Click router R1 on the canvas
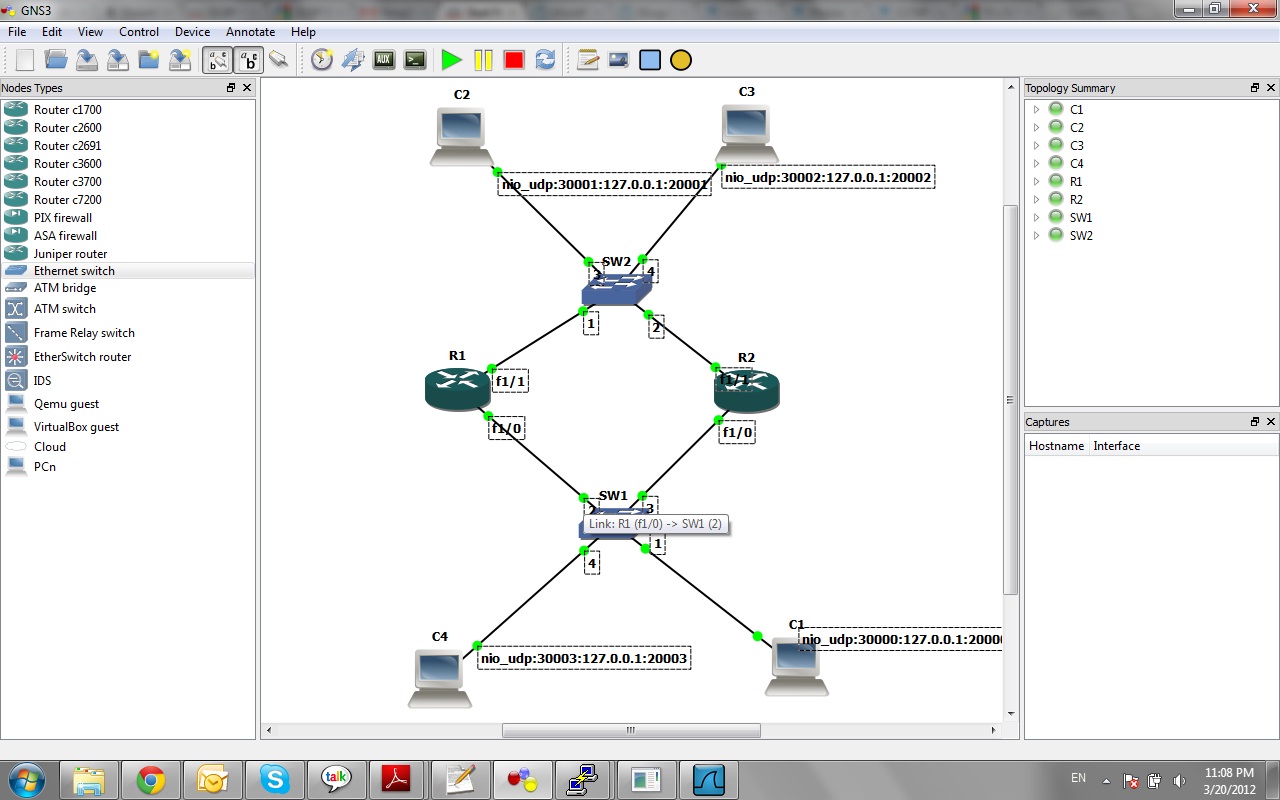1280x800 pixels. point(457,388)
